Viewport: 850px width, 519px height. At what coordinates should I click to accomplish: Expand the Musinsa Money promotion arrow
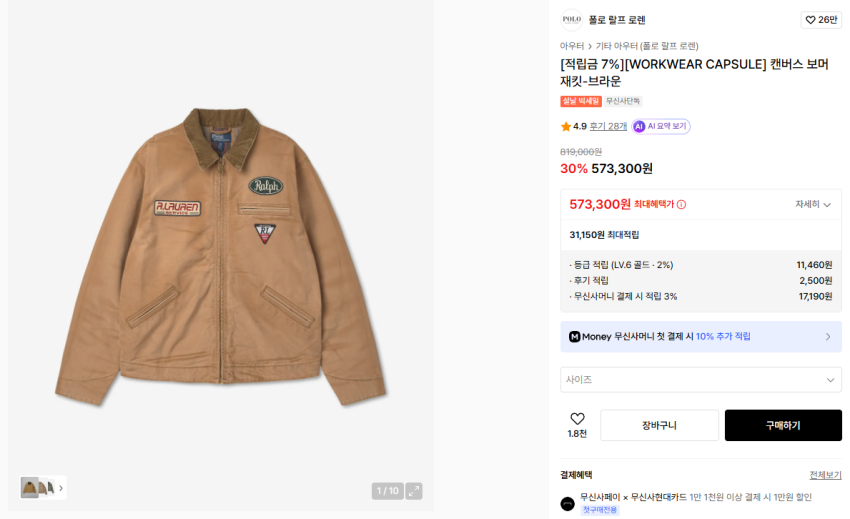pos(827,337)
